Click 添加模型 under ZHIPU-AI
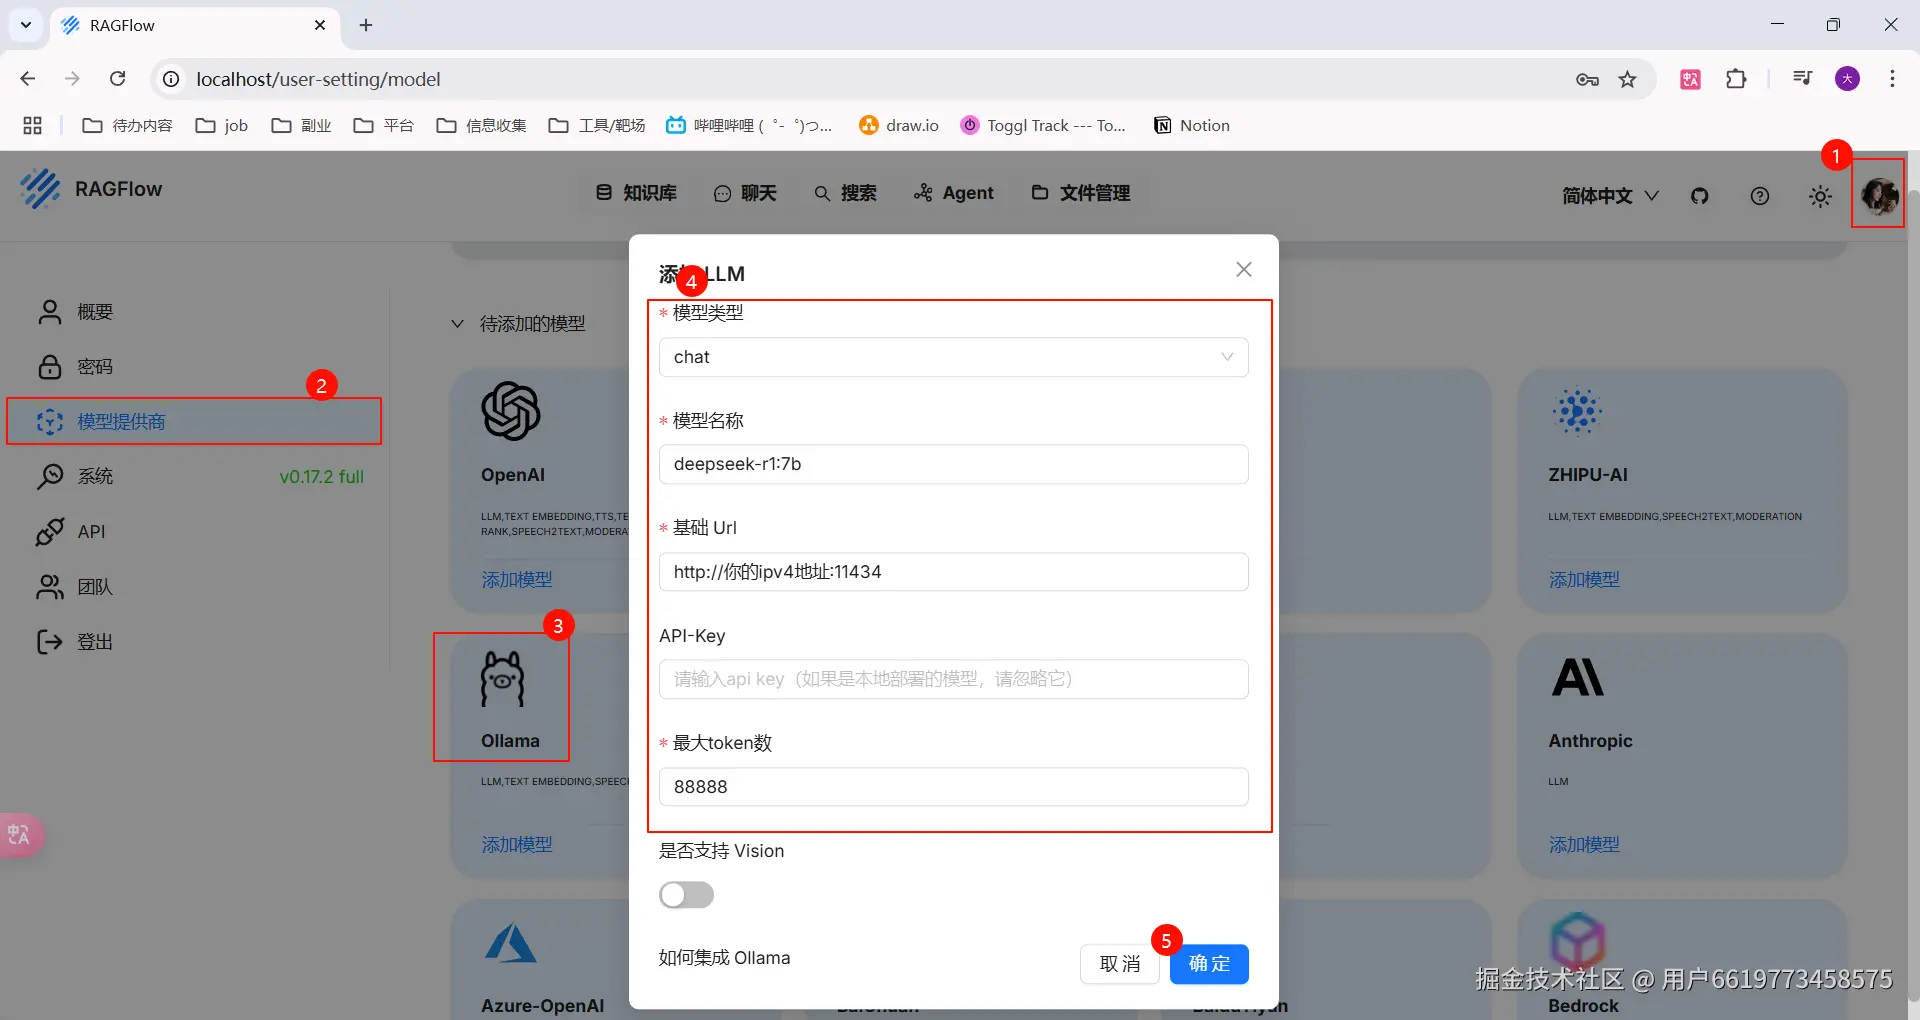Image resolution: width=1920 pixels, height=1020 pixels. (1584, 580)
